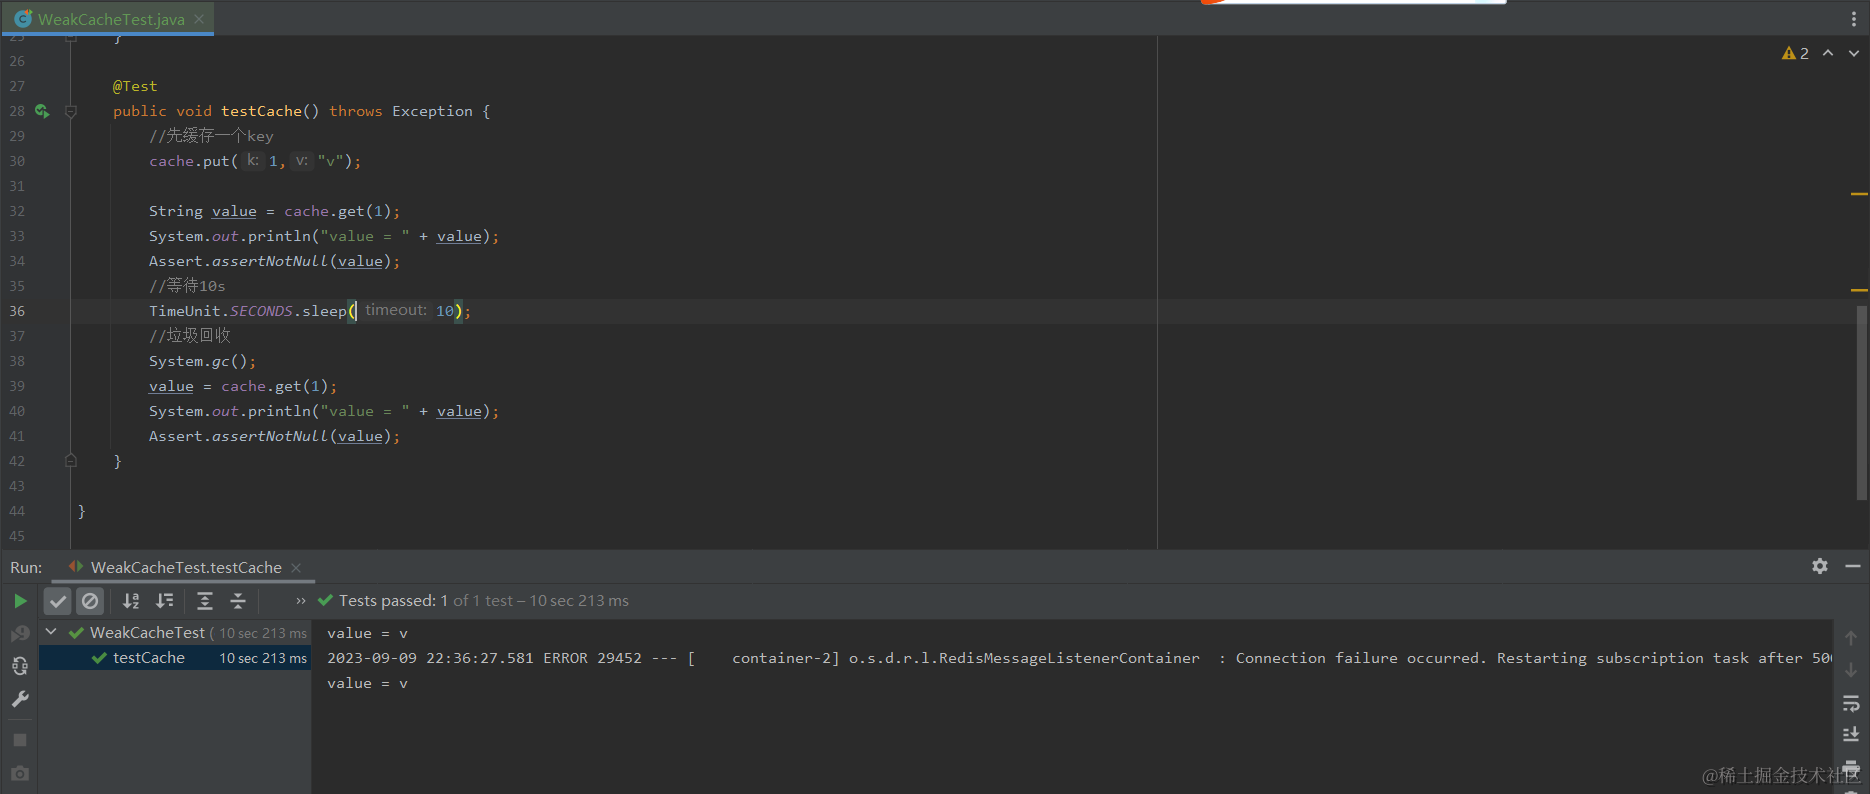Hide the Run tool window

tap(1853, 566)
